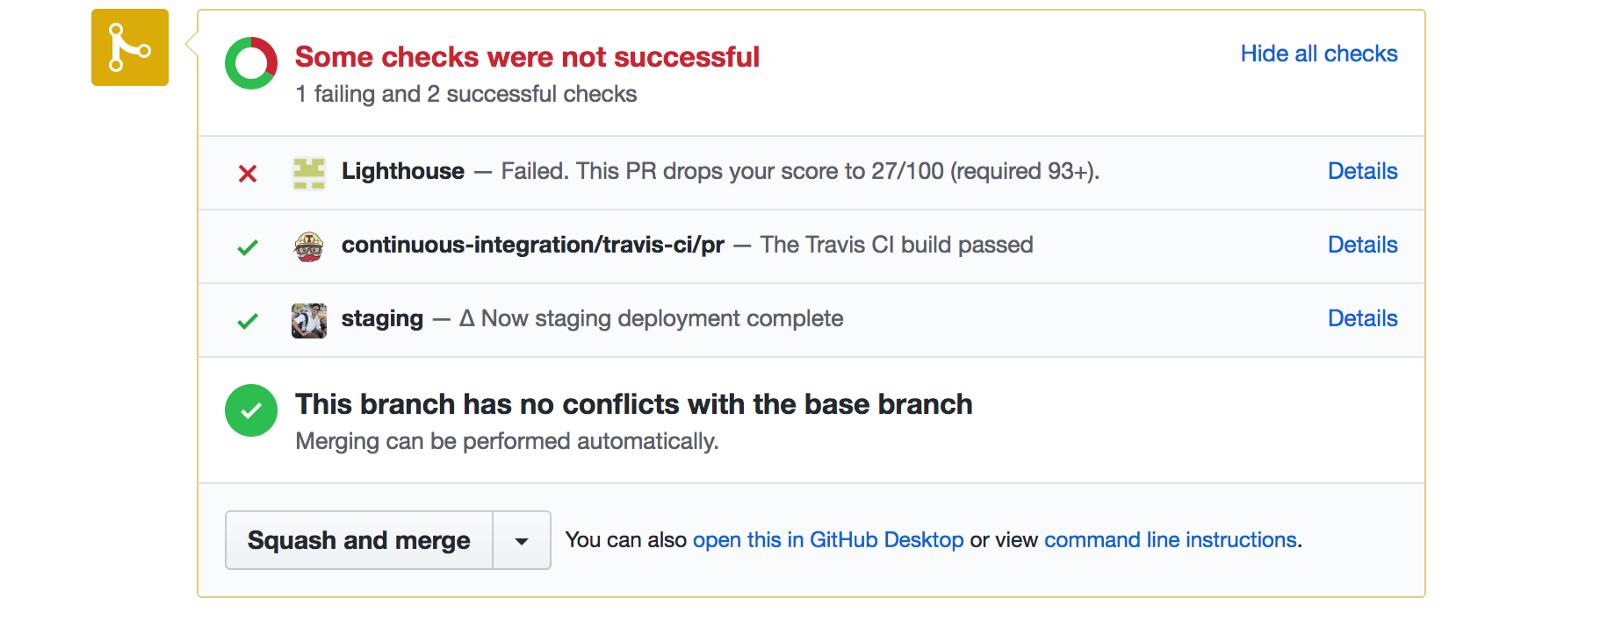Image resolution: width=1600 pixels, height=619 pixels.
Task: Click the green no-conflicts circle check icon
Action: click(x=251, y=410)
